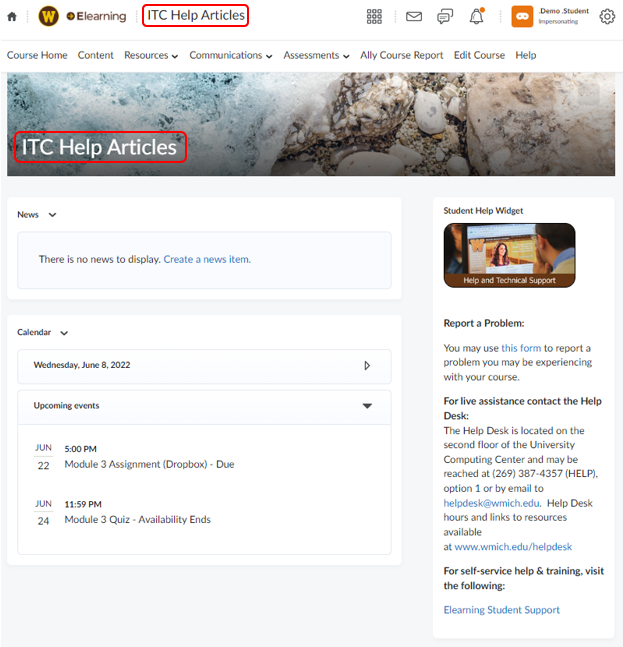Open the message alerts envelope icon
Image resolution: width=623 pixels, height=647 pixels.
[x=413, y=16]
